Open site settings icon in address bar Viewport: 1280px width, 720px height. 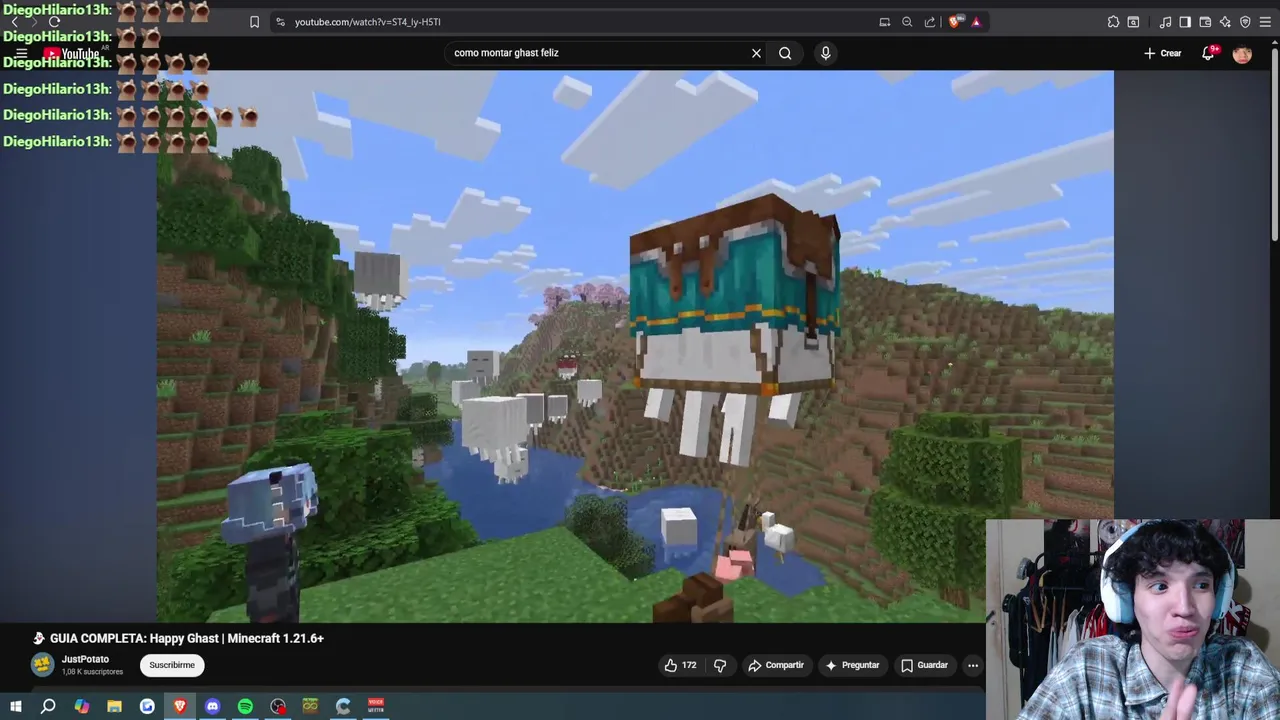(x=280, y=22)
